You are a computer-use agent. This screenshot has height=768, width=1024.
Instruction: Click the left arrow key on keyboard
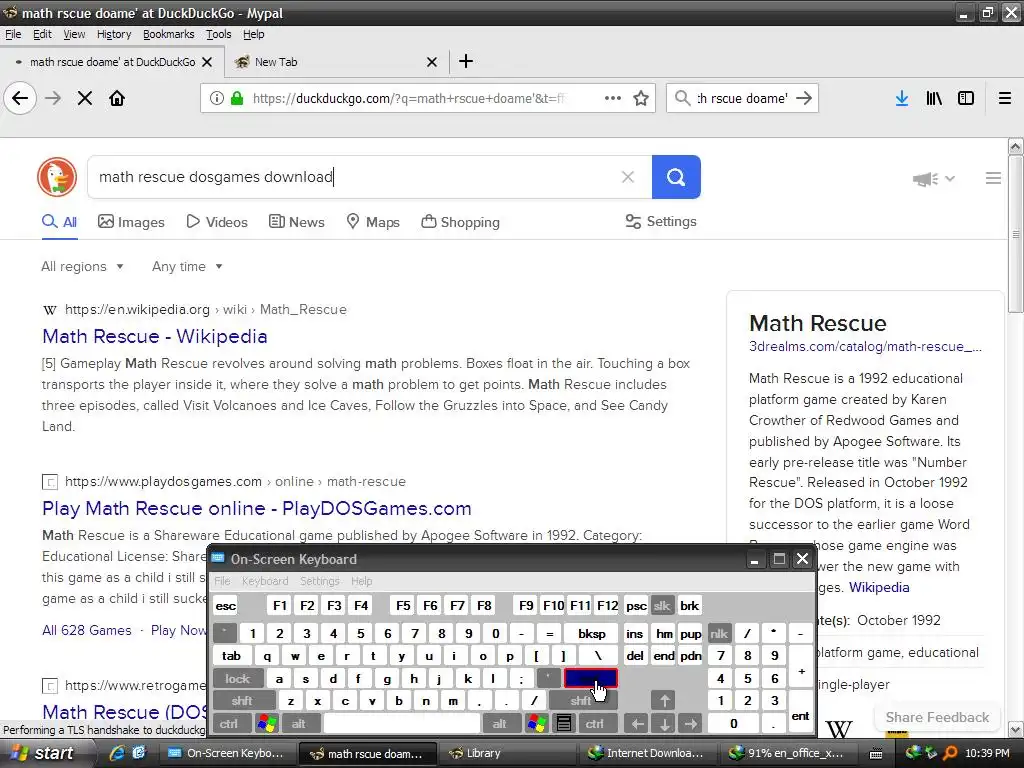[637, 724]
